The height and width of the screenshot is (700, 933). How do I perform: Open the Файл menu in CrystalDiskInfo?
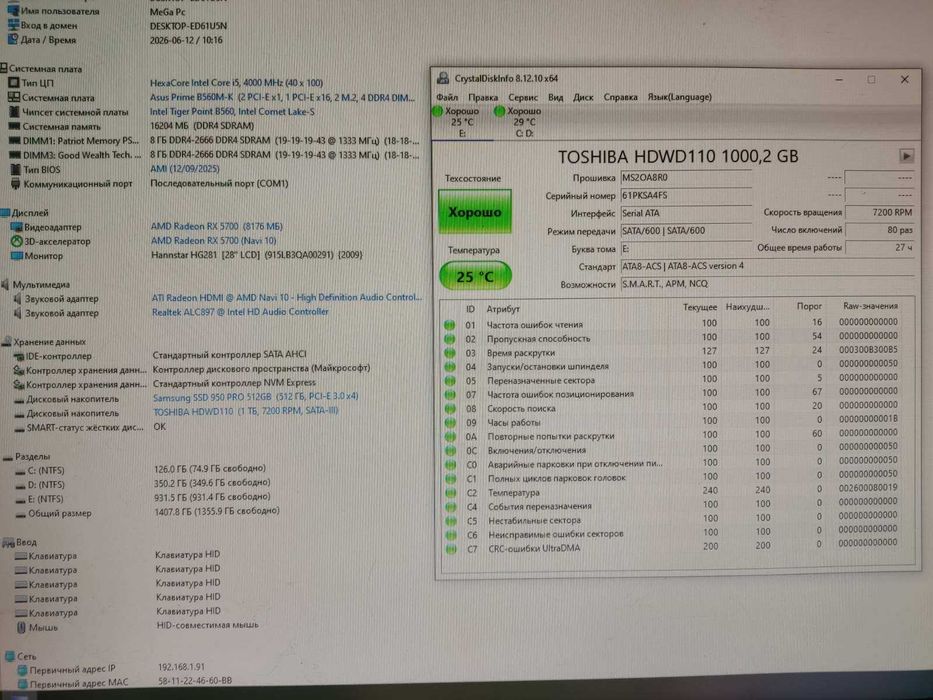[x=447, y=97]
